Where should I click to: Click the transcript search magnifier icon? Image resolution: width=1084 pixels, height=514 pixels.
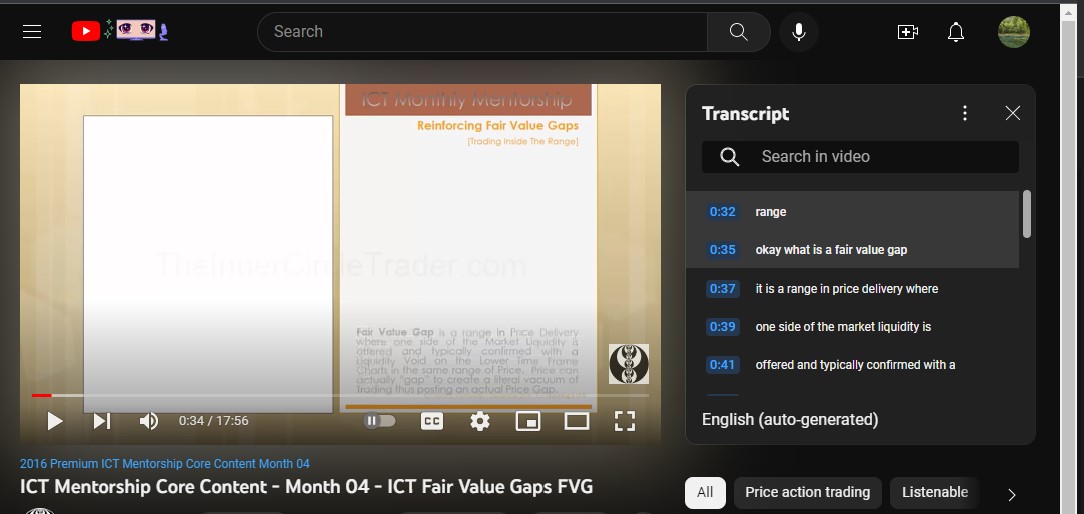point(729,157)
